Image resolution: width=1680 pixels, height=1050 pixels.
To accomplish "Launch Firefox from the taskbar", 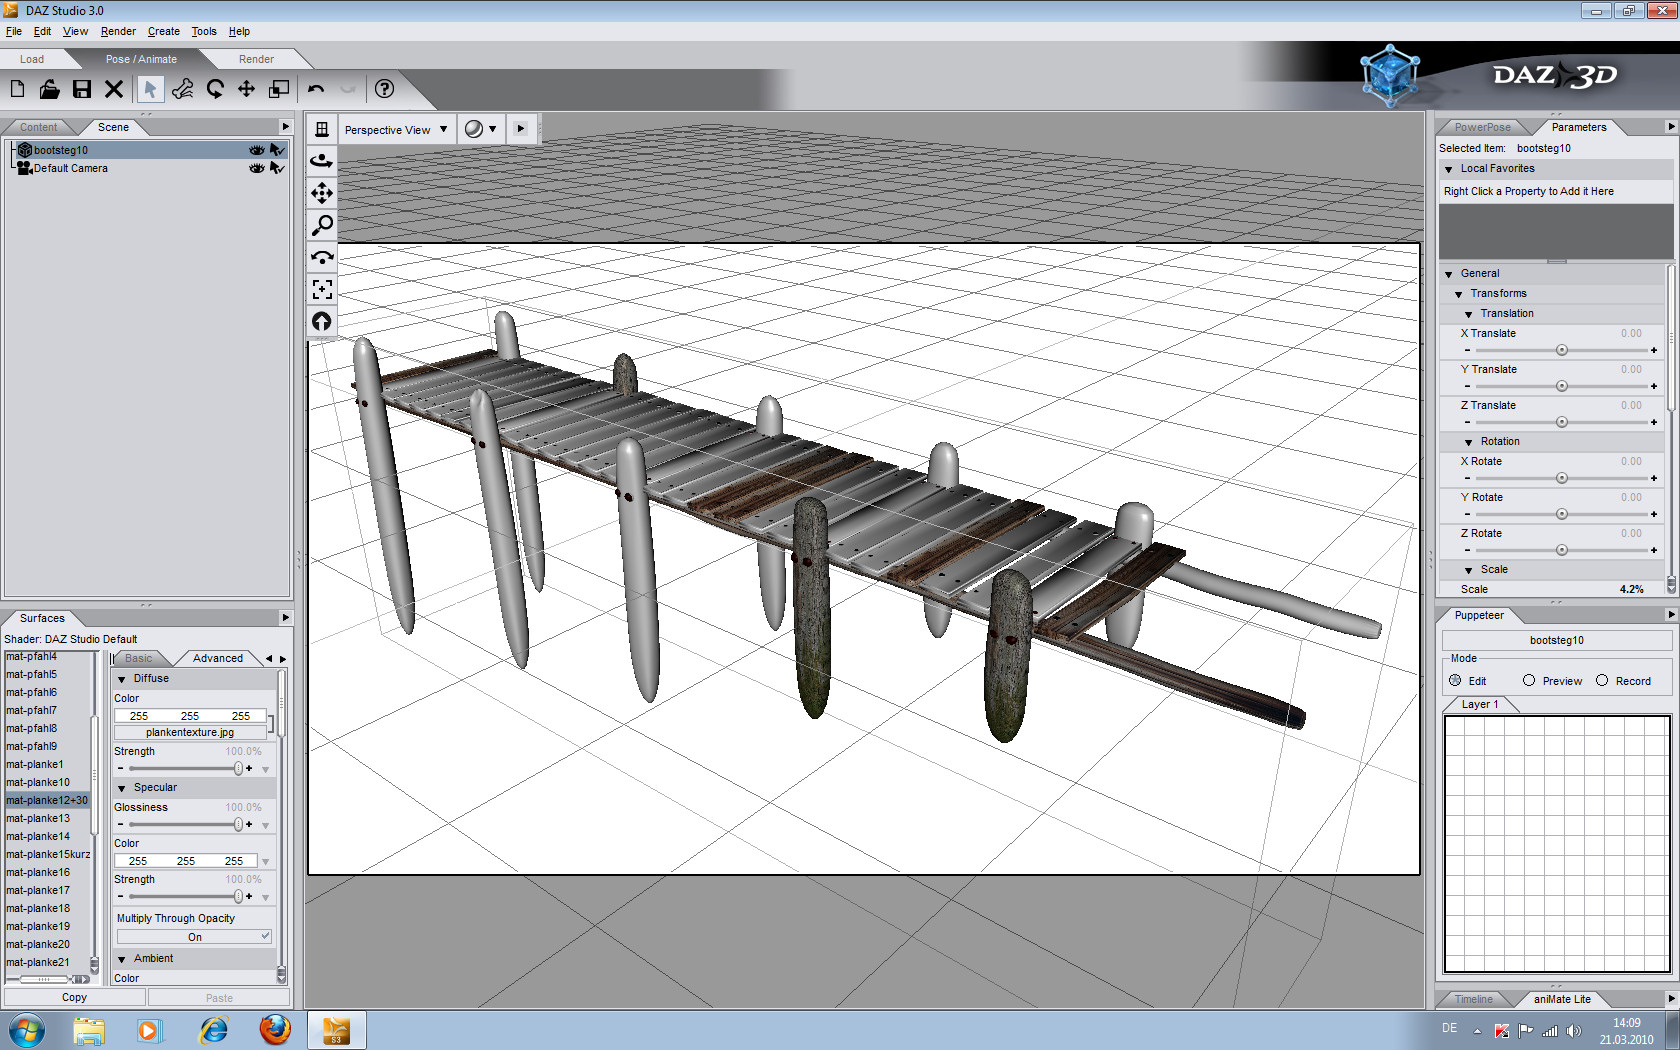I will coord(274,1029).
